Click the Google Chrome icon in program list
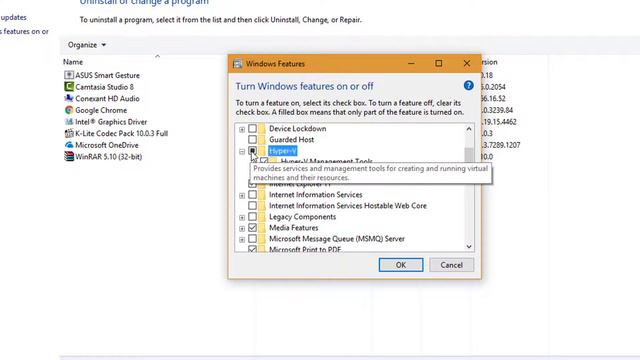The width and height of the screenshot is (640, 360). coord(69,110)
